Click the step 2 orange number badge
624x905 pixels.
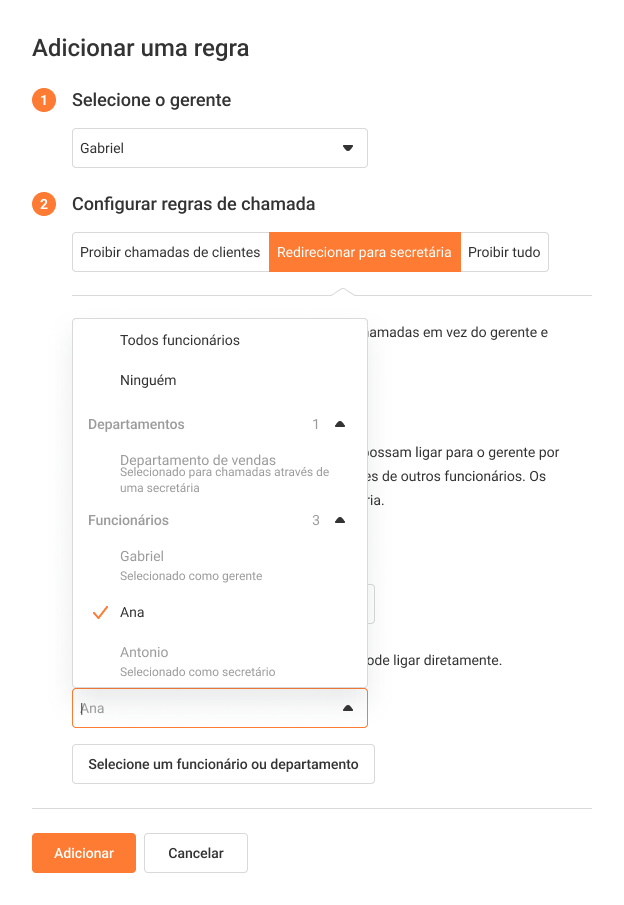44,205
